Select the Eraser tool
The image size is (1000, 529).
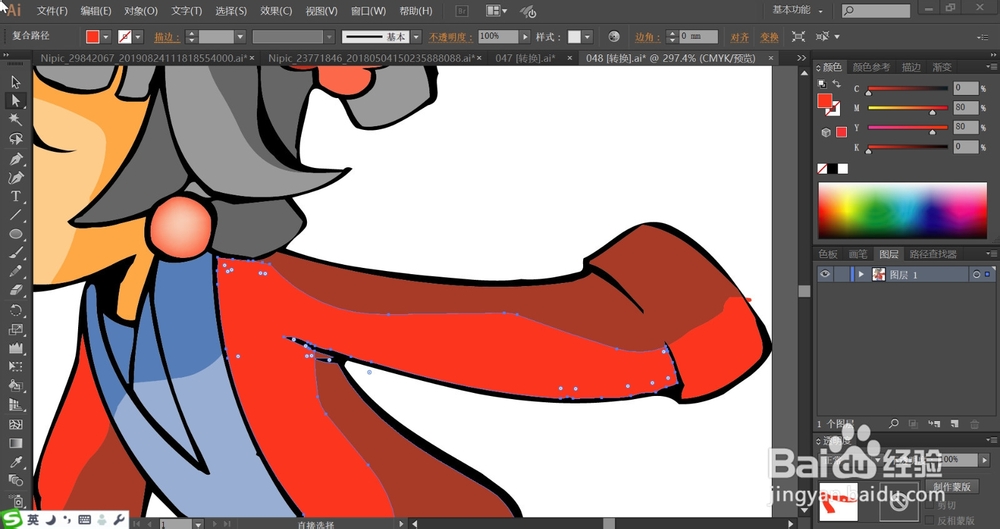pos(16,291)
